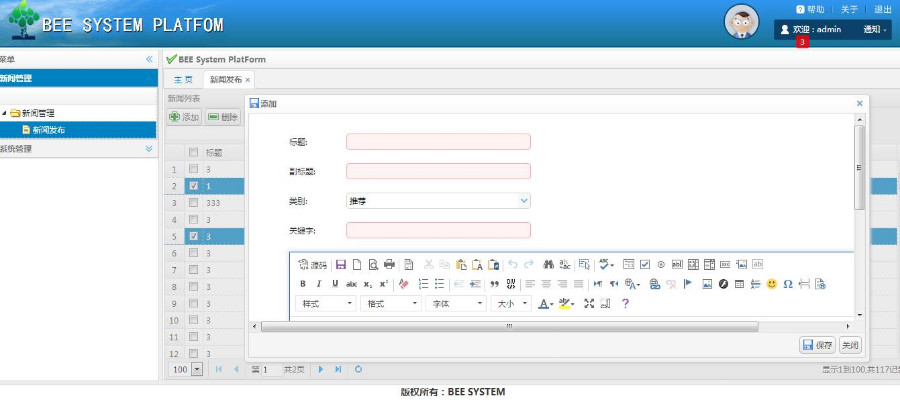The image size is (900, 400).
Task: Click the Replace icon in the editor
Action: pos(565,265)
